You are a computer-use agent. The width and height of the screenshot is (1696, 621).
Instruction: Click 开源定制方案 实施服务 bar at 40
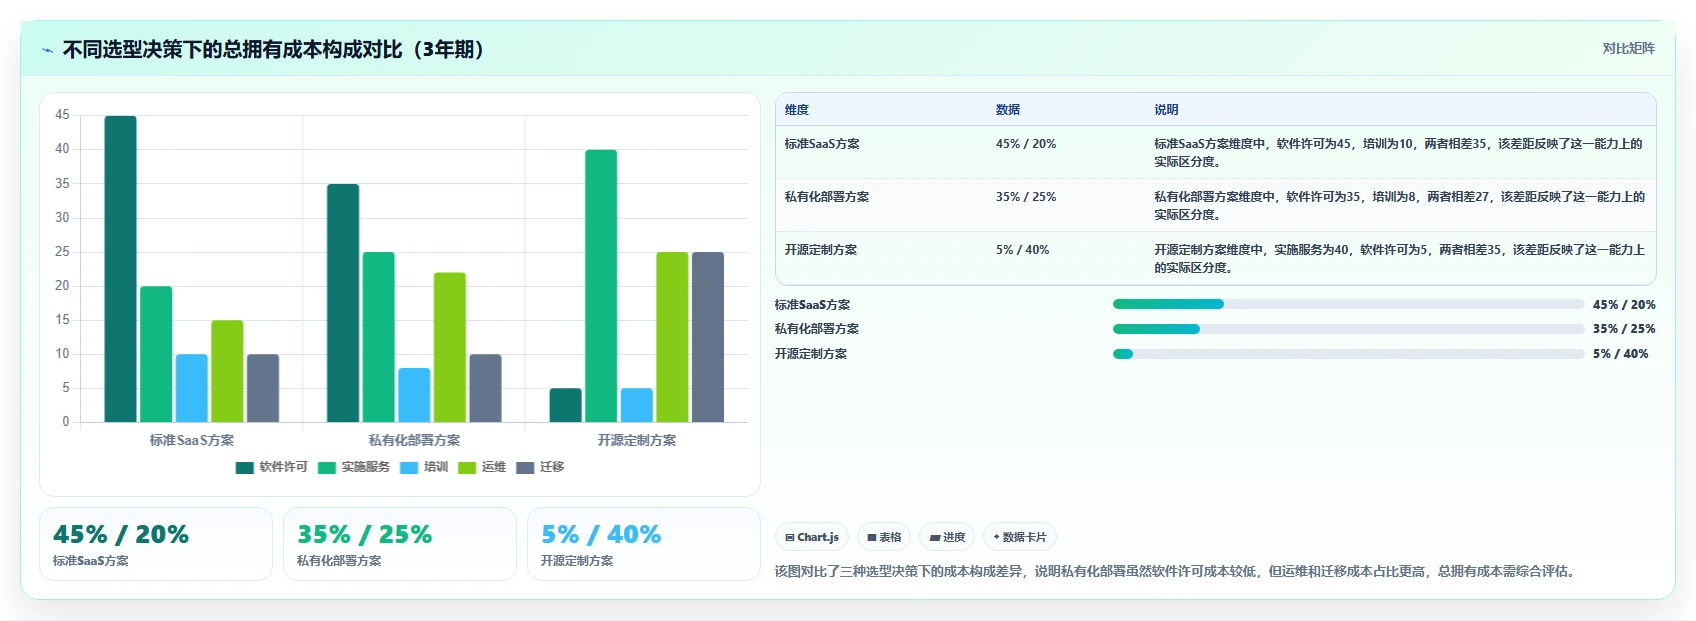pos(601,286)
